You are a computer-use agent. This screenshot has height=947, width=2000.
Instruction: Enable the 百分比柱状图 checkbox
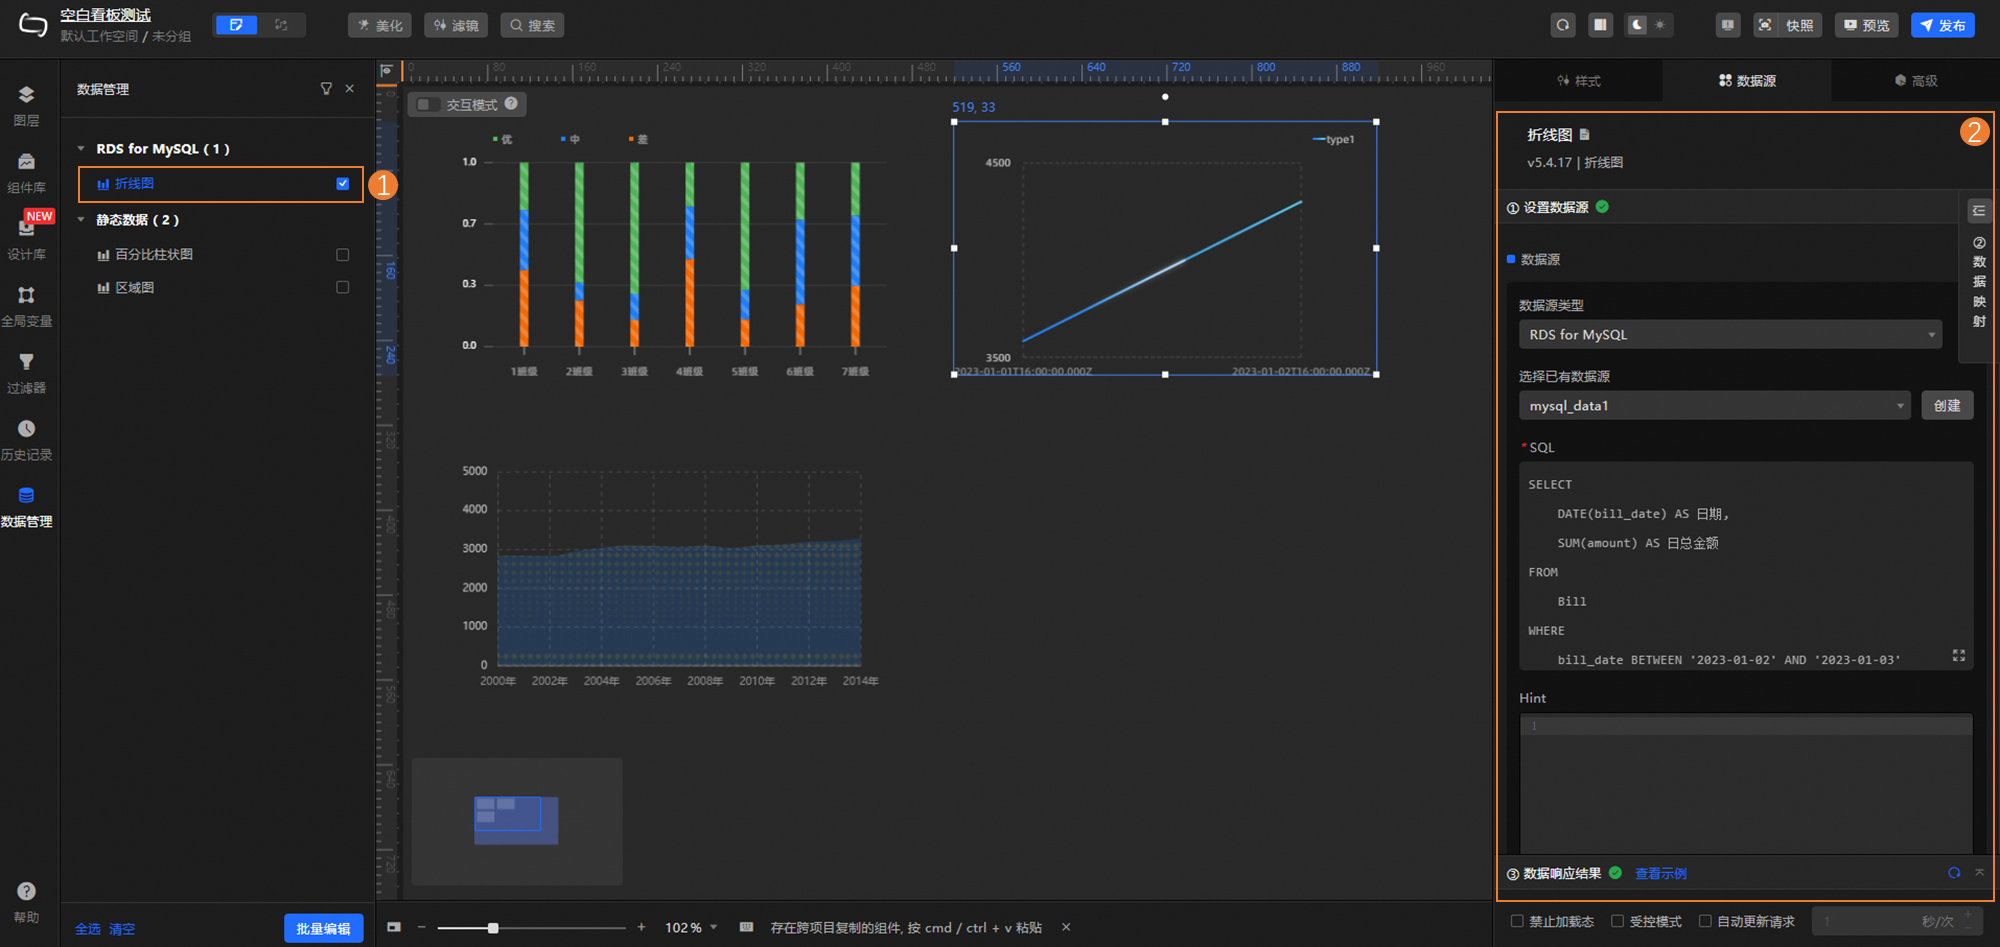pyautogui.click(x=342, y=254)
